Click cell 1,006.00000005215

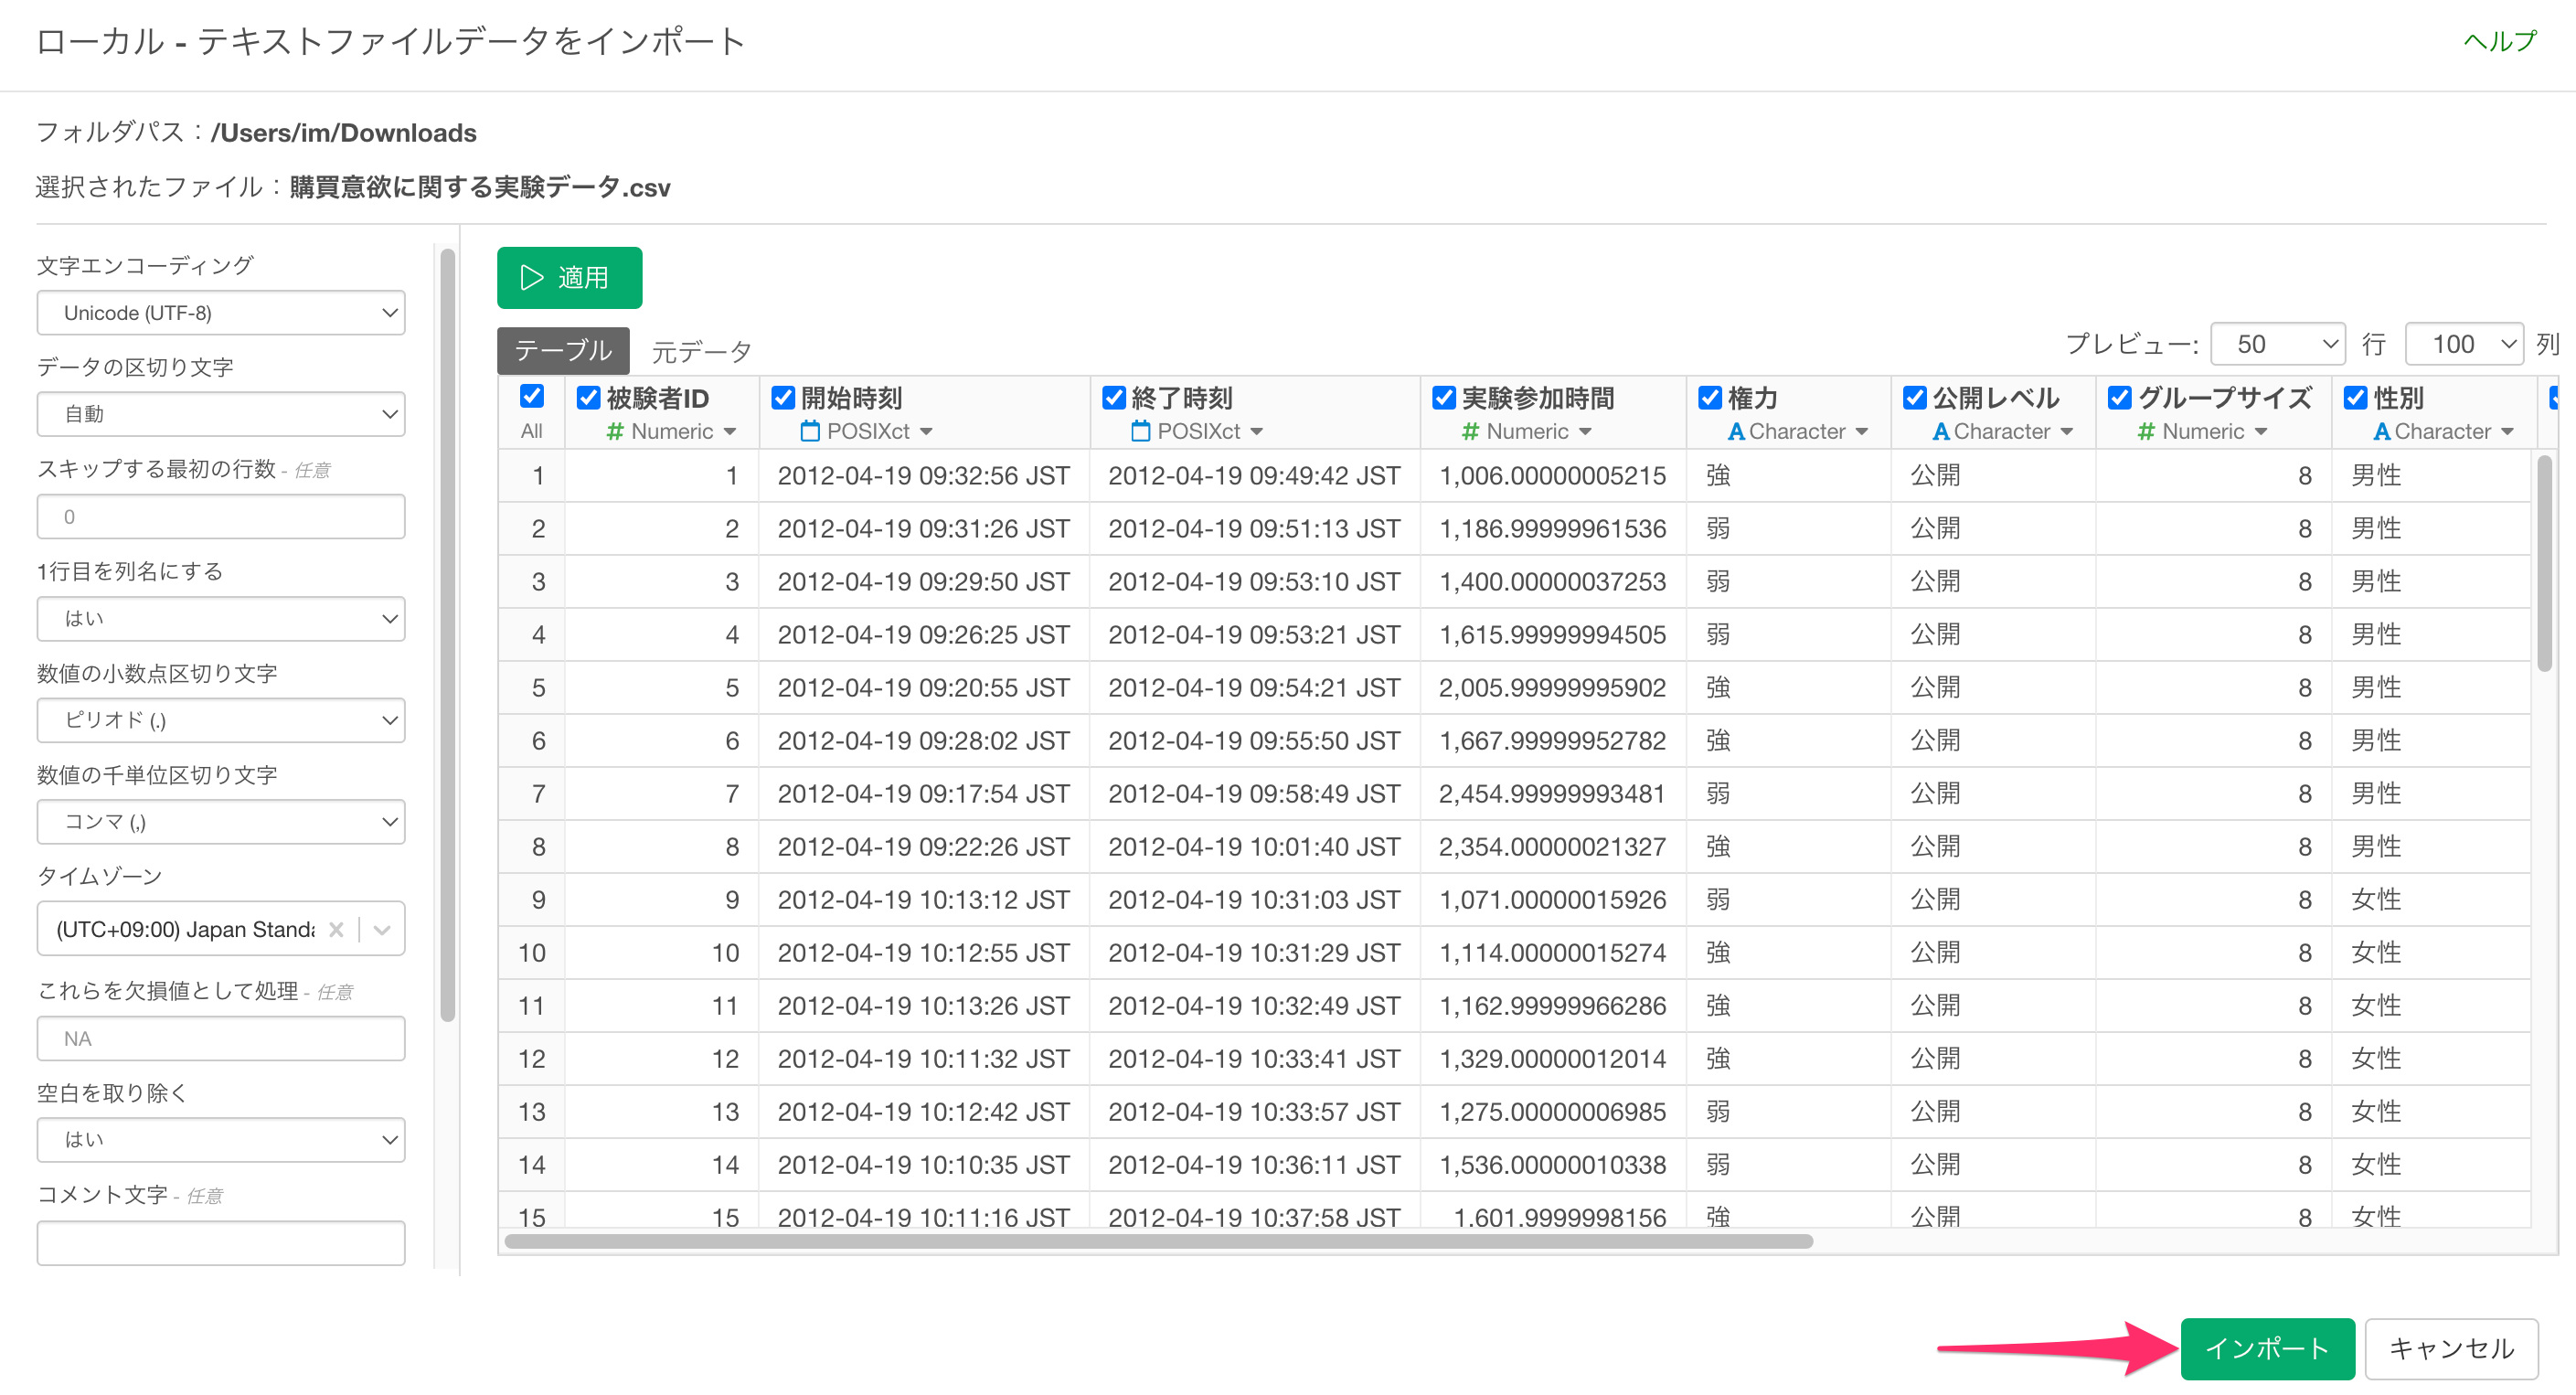(1552, 476)
